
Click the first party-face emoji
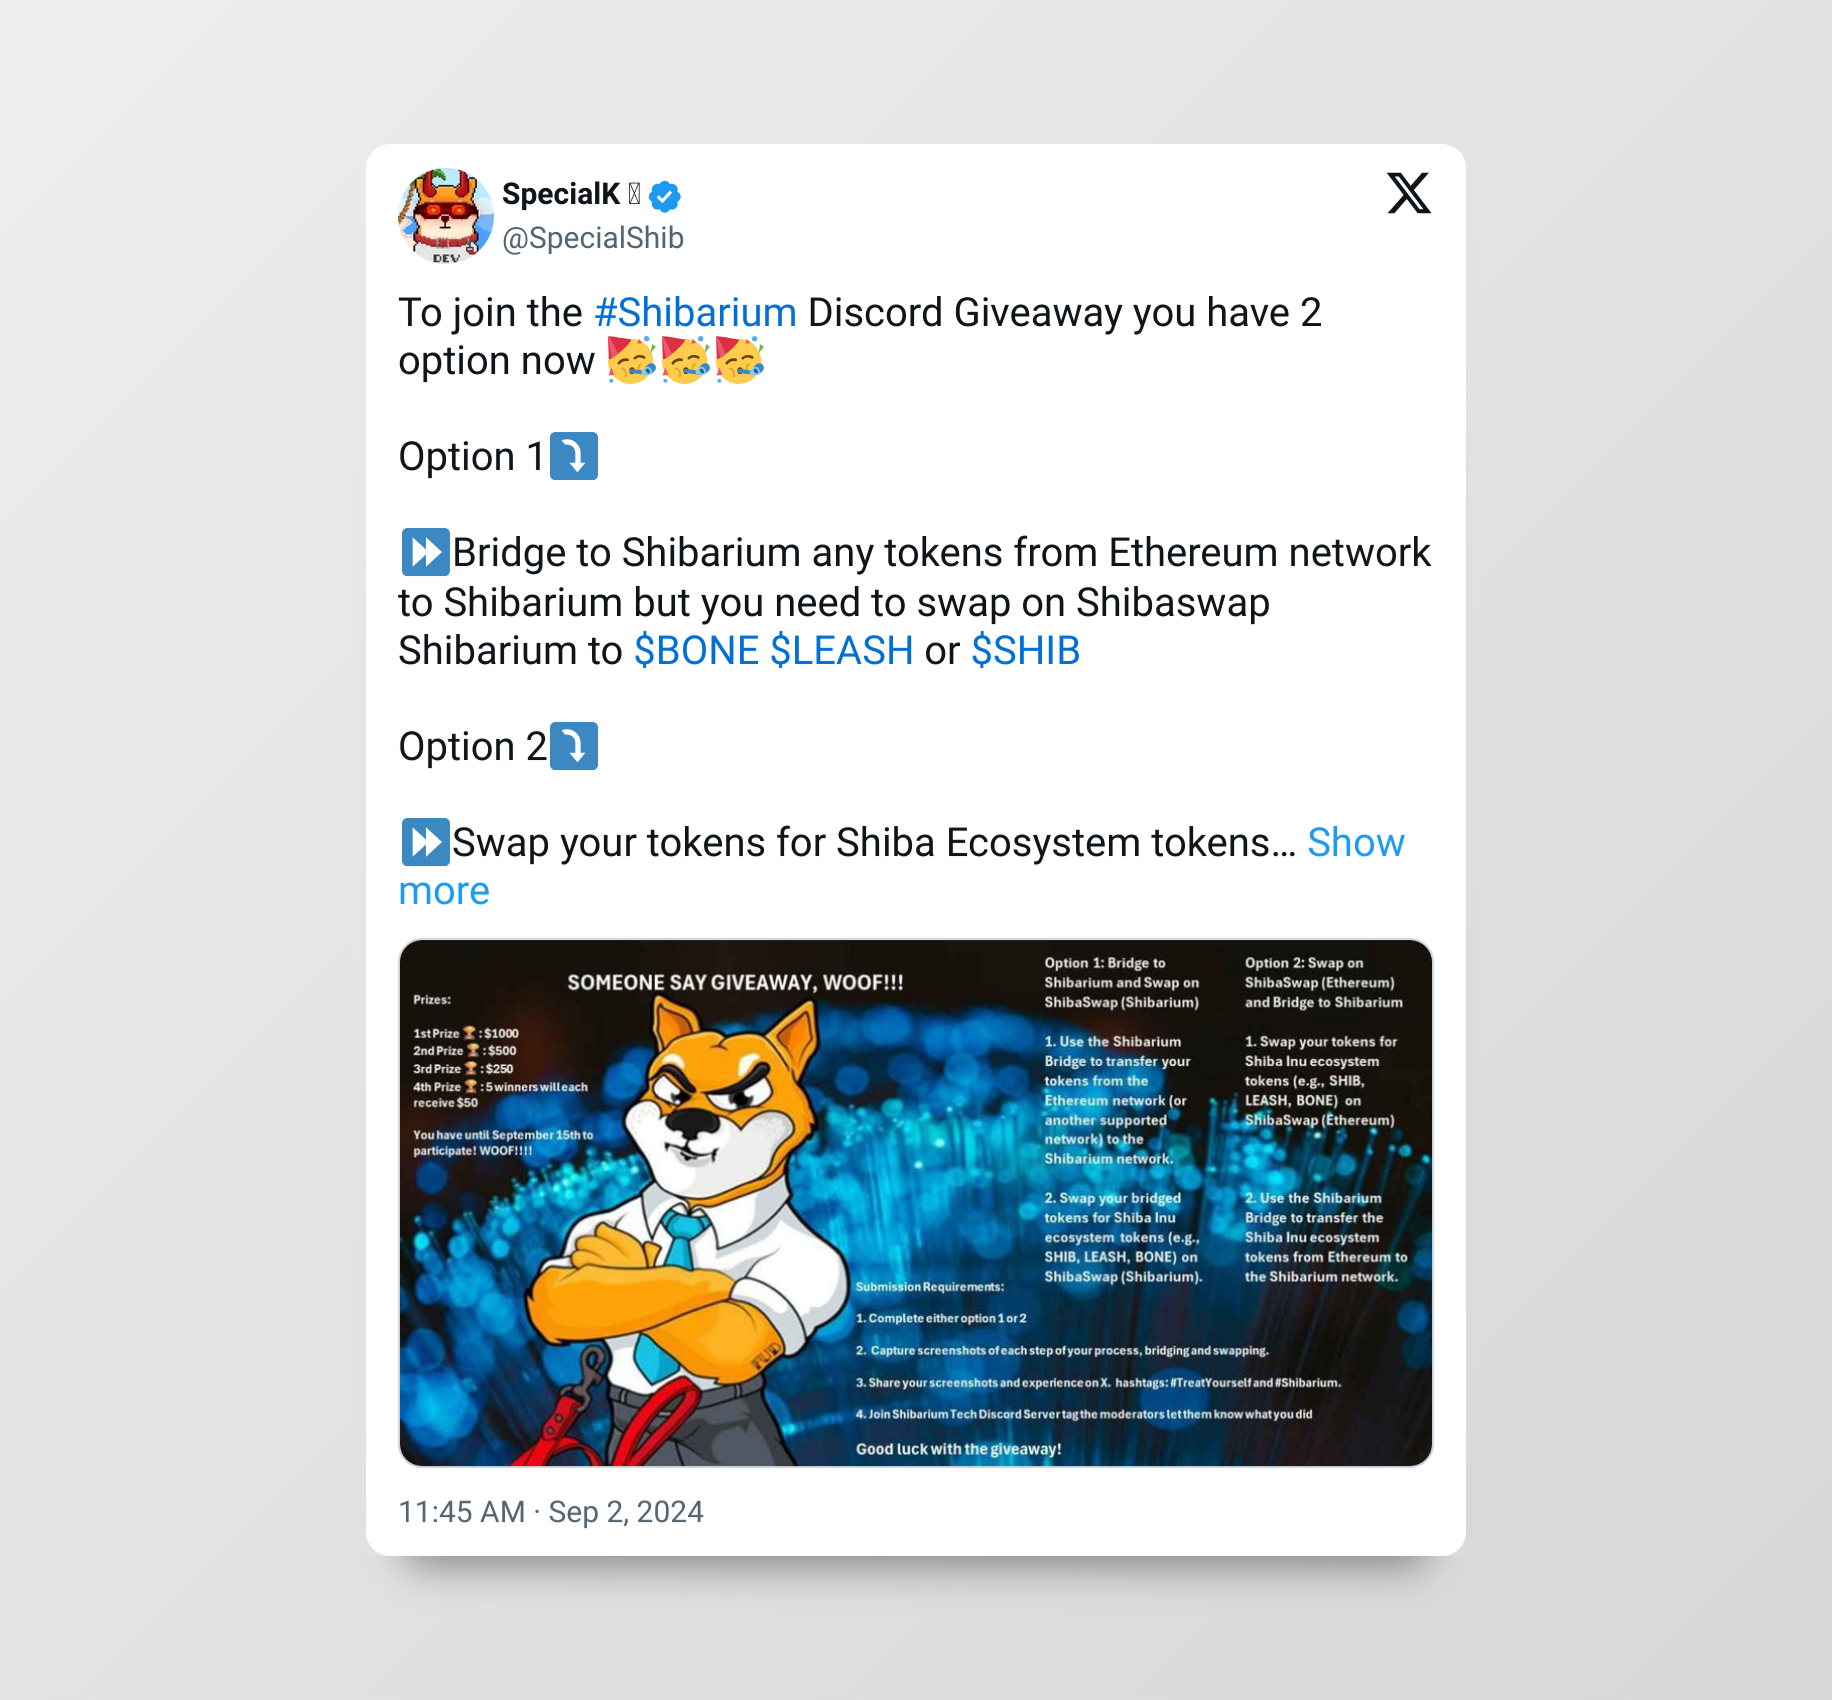(631, 360)
